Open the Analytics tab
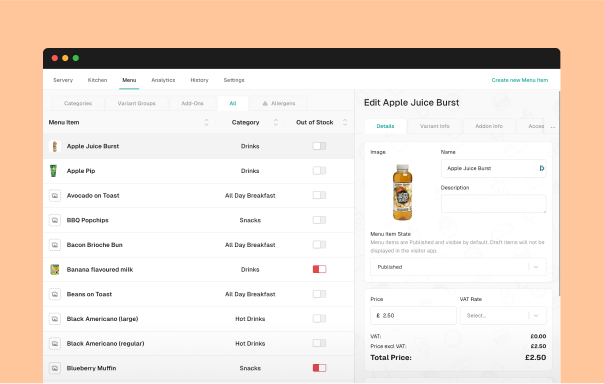This screenshot has height=384, width=604. (x=163, y=80)
